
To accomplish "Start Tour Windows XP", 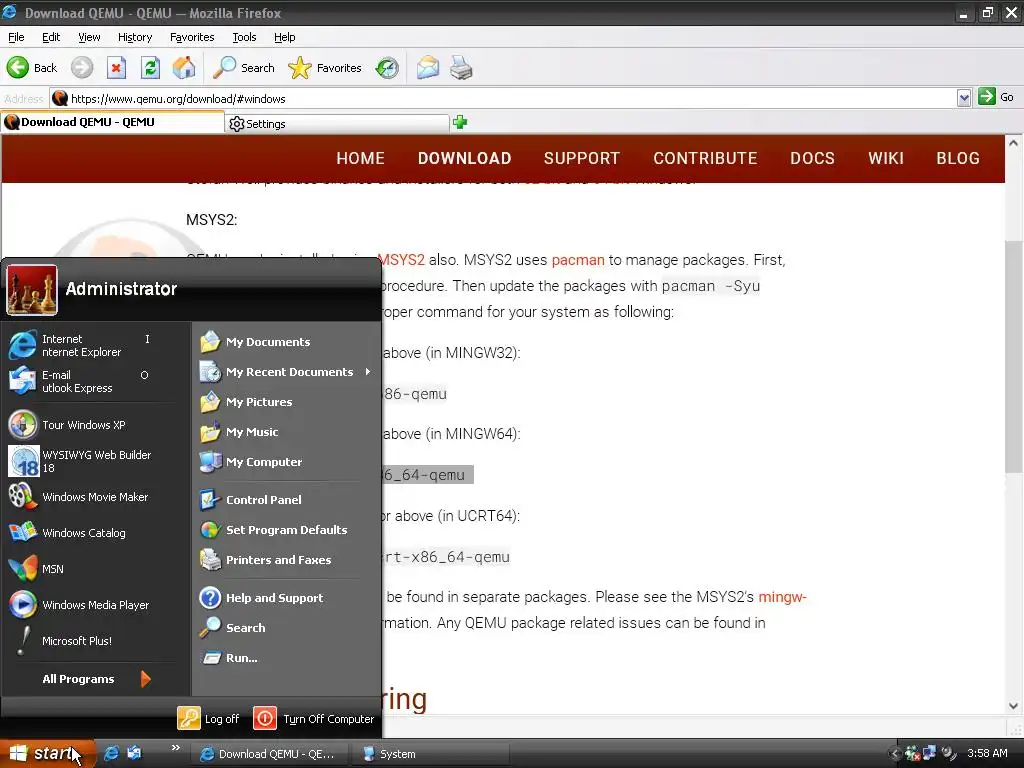I will [x=82, y=424].
